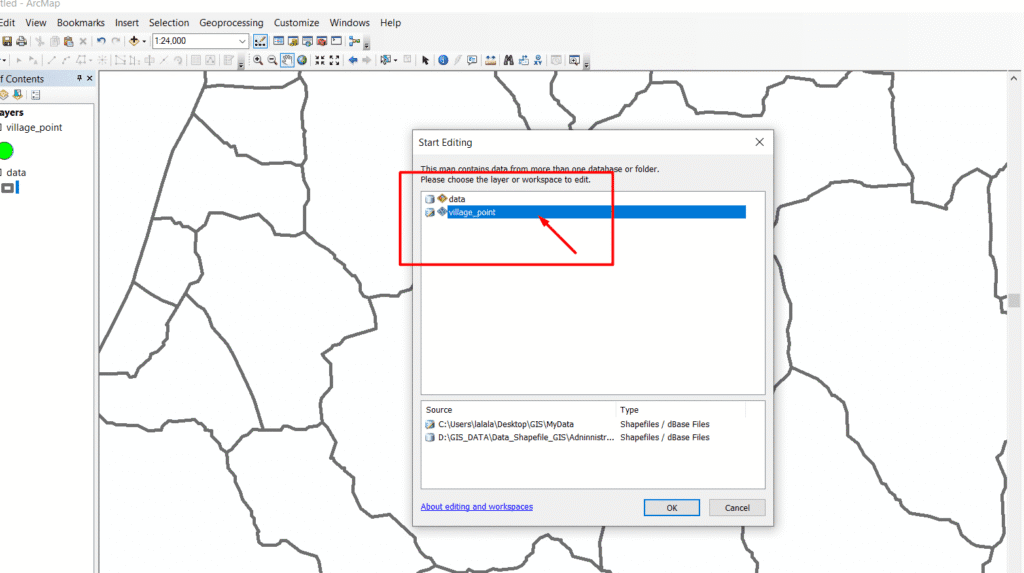Click Cancel in Start Editing dialog
The image size is (1024, 573).
(x=737, y=508)
